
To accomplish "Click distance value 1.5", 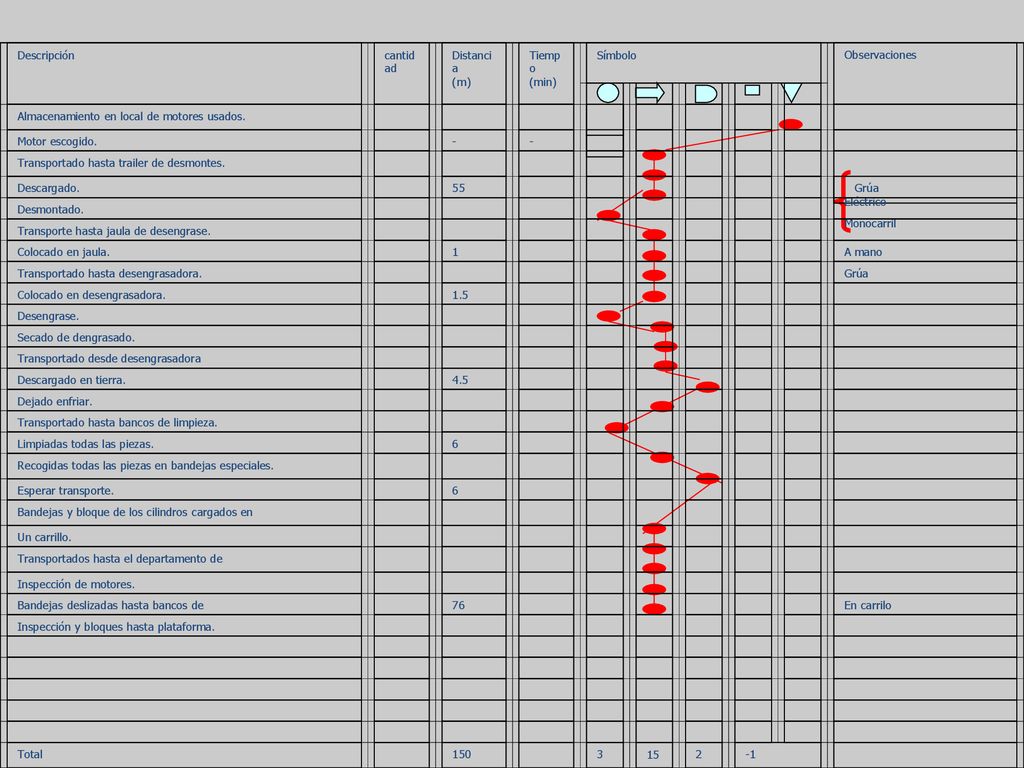I will [x=460, y=295].
